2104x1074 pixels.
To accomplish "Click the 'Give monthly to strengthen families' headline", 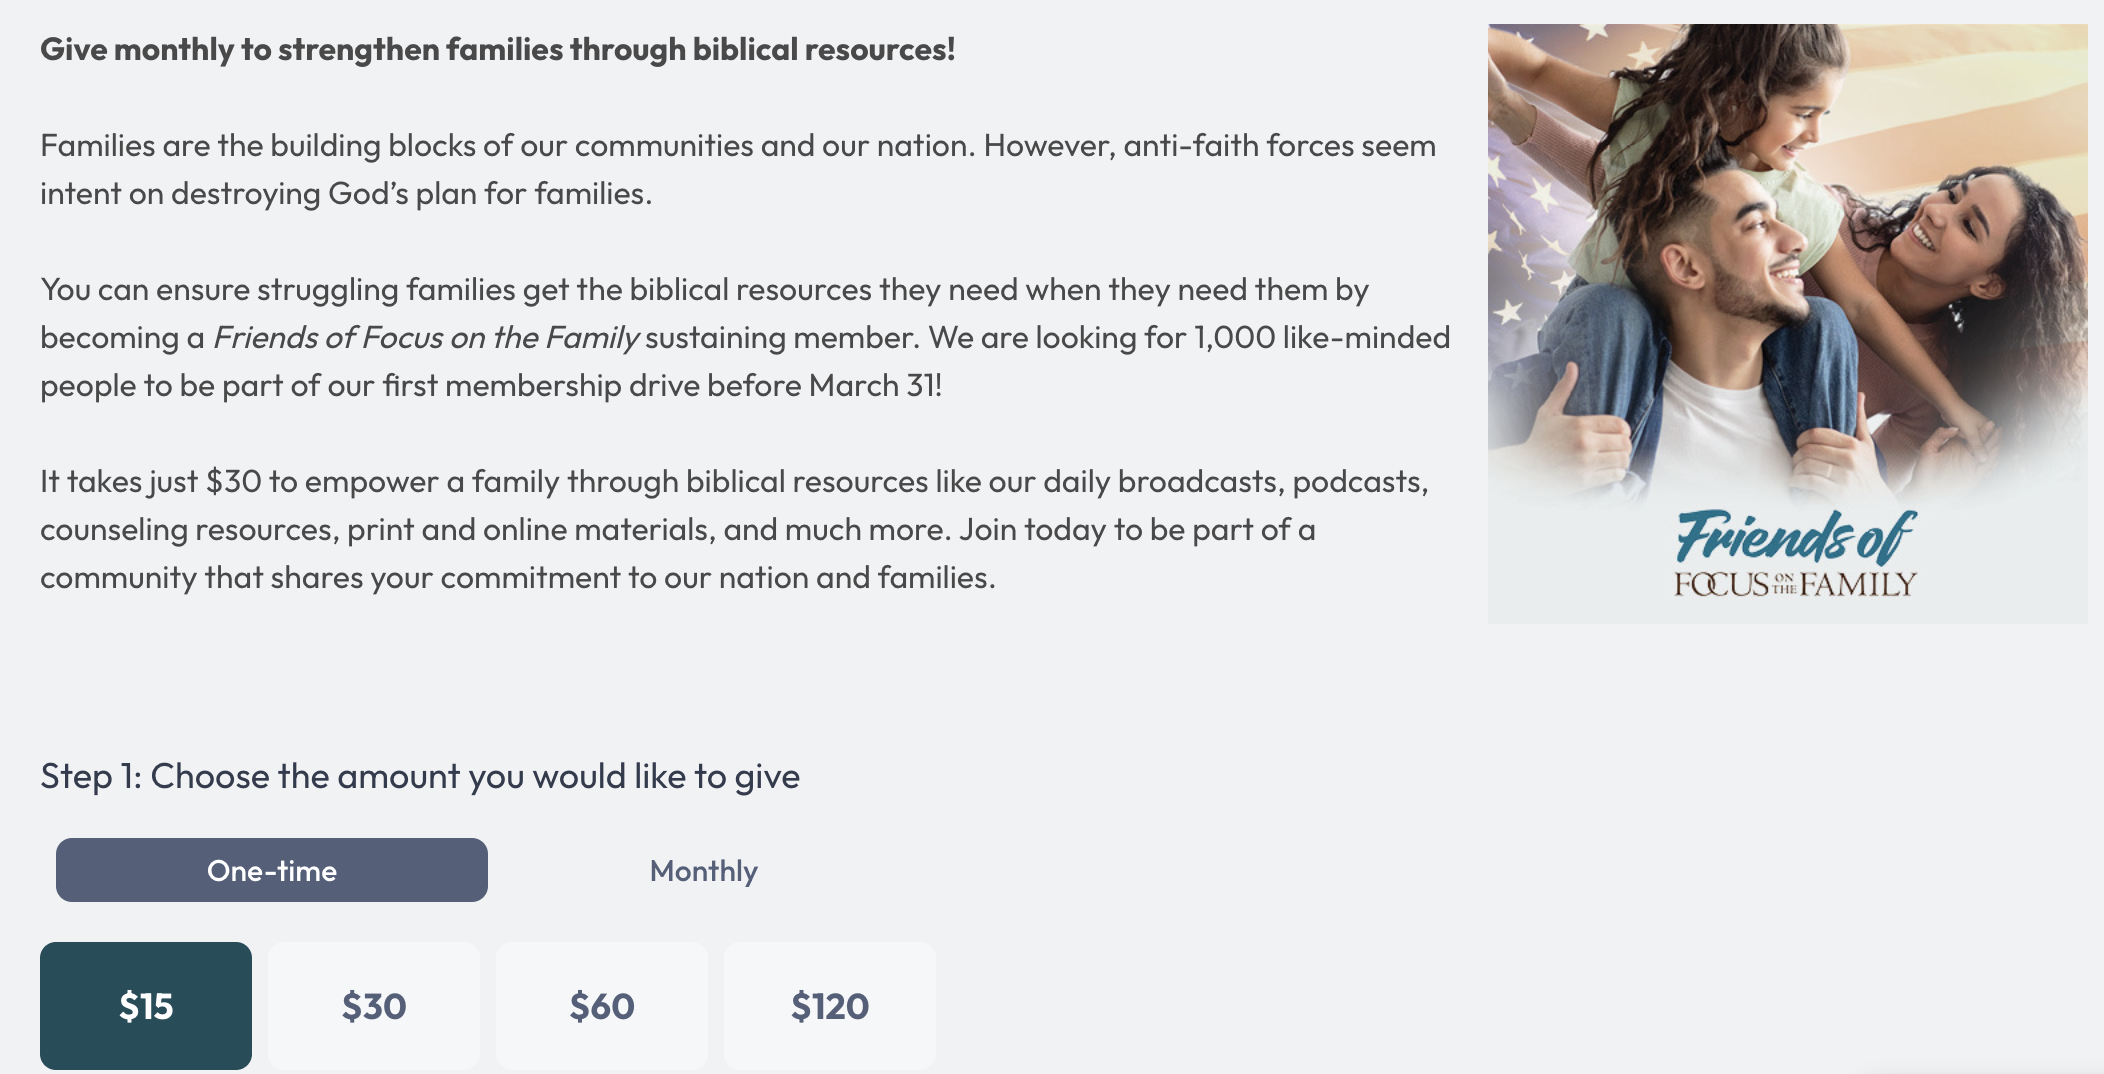I will point(497,49).
